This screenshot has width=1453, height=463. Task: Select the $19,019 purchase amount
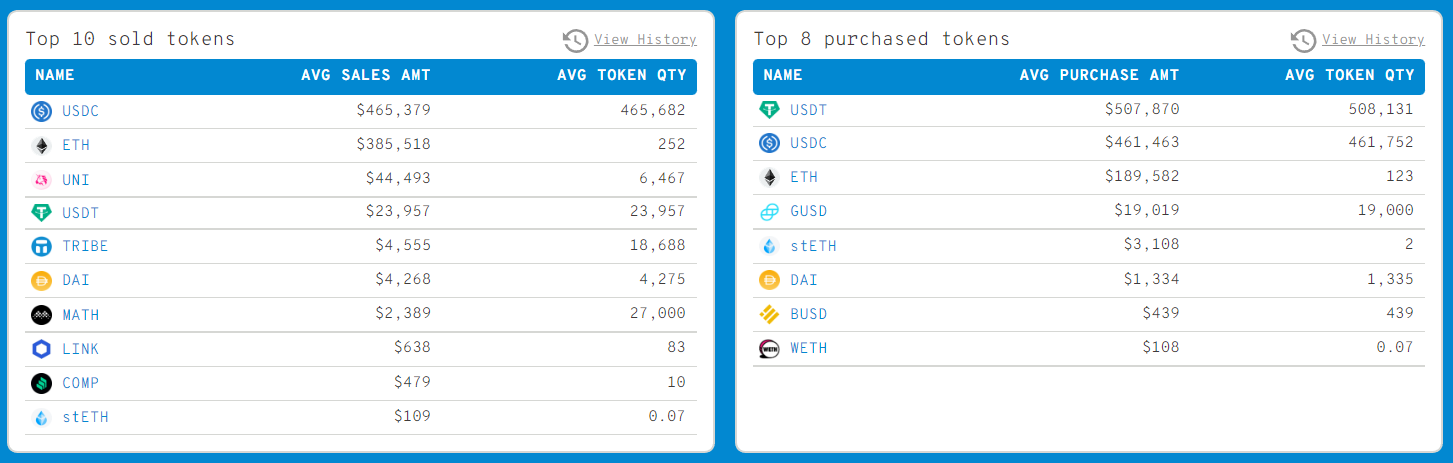[1147, 211]
